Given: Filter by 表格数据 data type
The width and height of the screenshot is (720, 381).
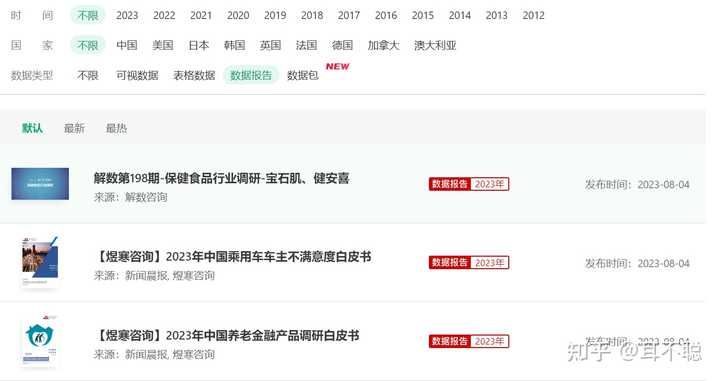Looking at the screenshot, I should [194, 75].
